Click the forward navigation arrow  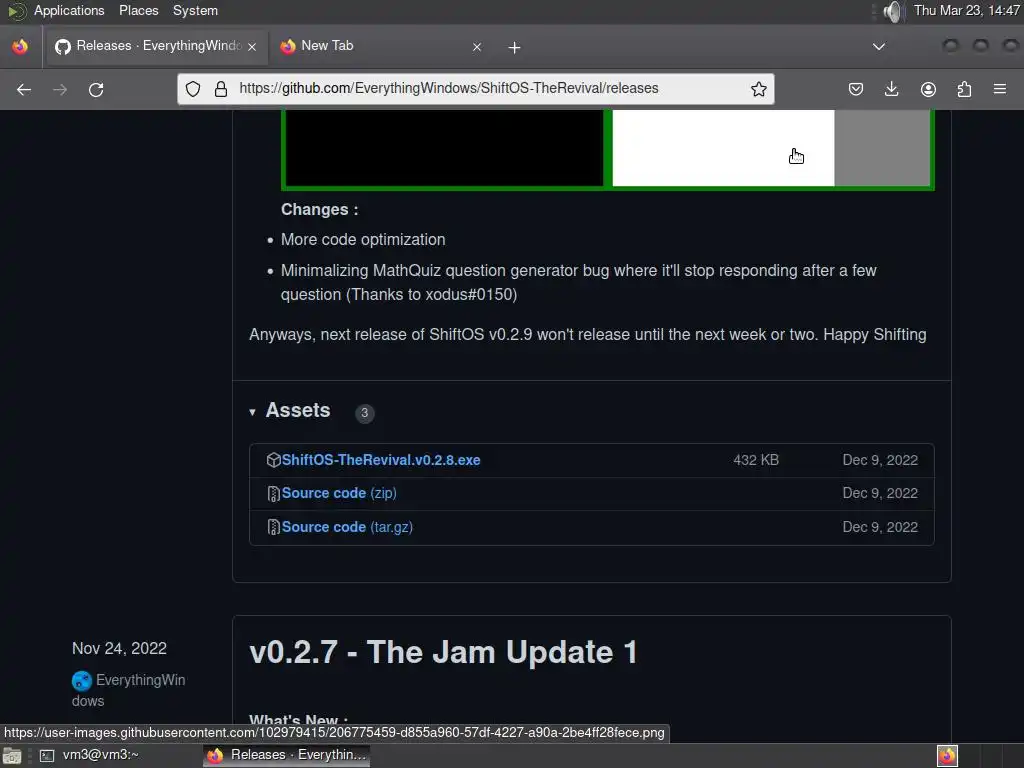pyautogui.click(x=60, y=89)
